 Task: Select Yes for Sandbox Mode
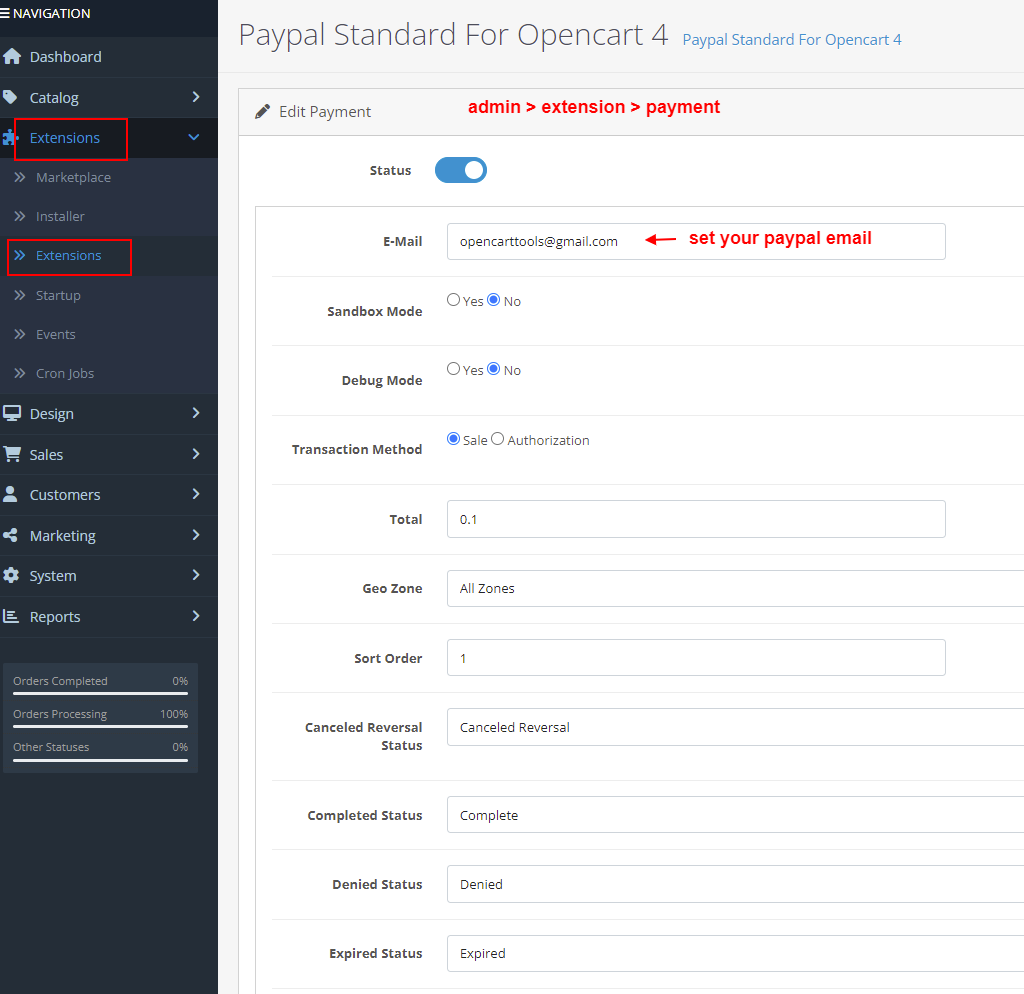tap(453, 300)
